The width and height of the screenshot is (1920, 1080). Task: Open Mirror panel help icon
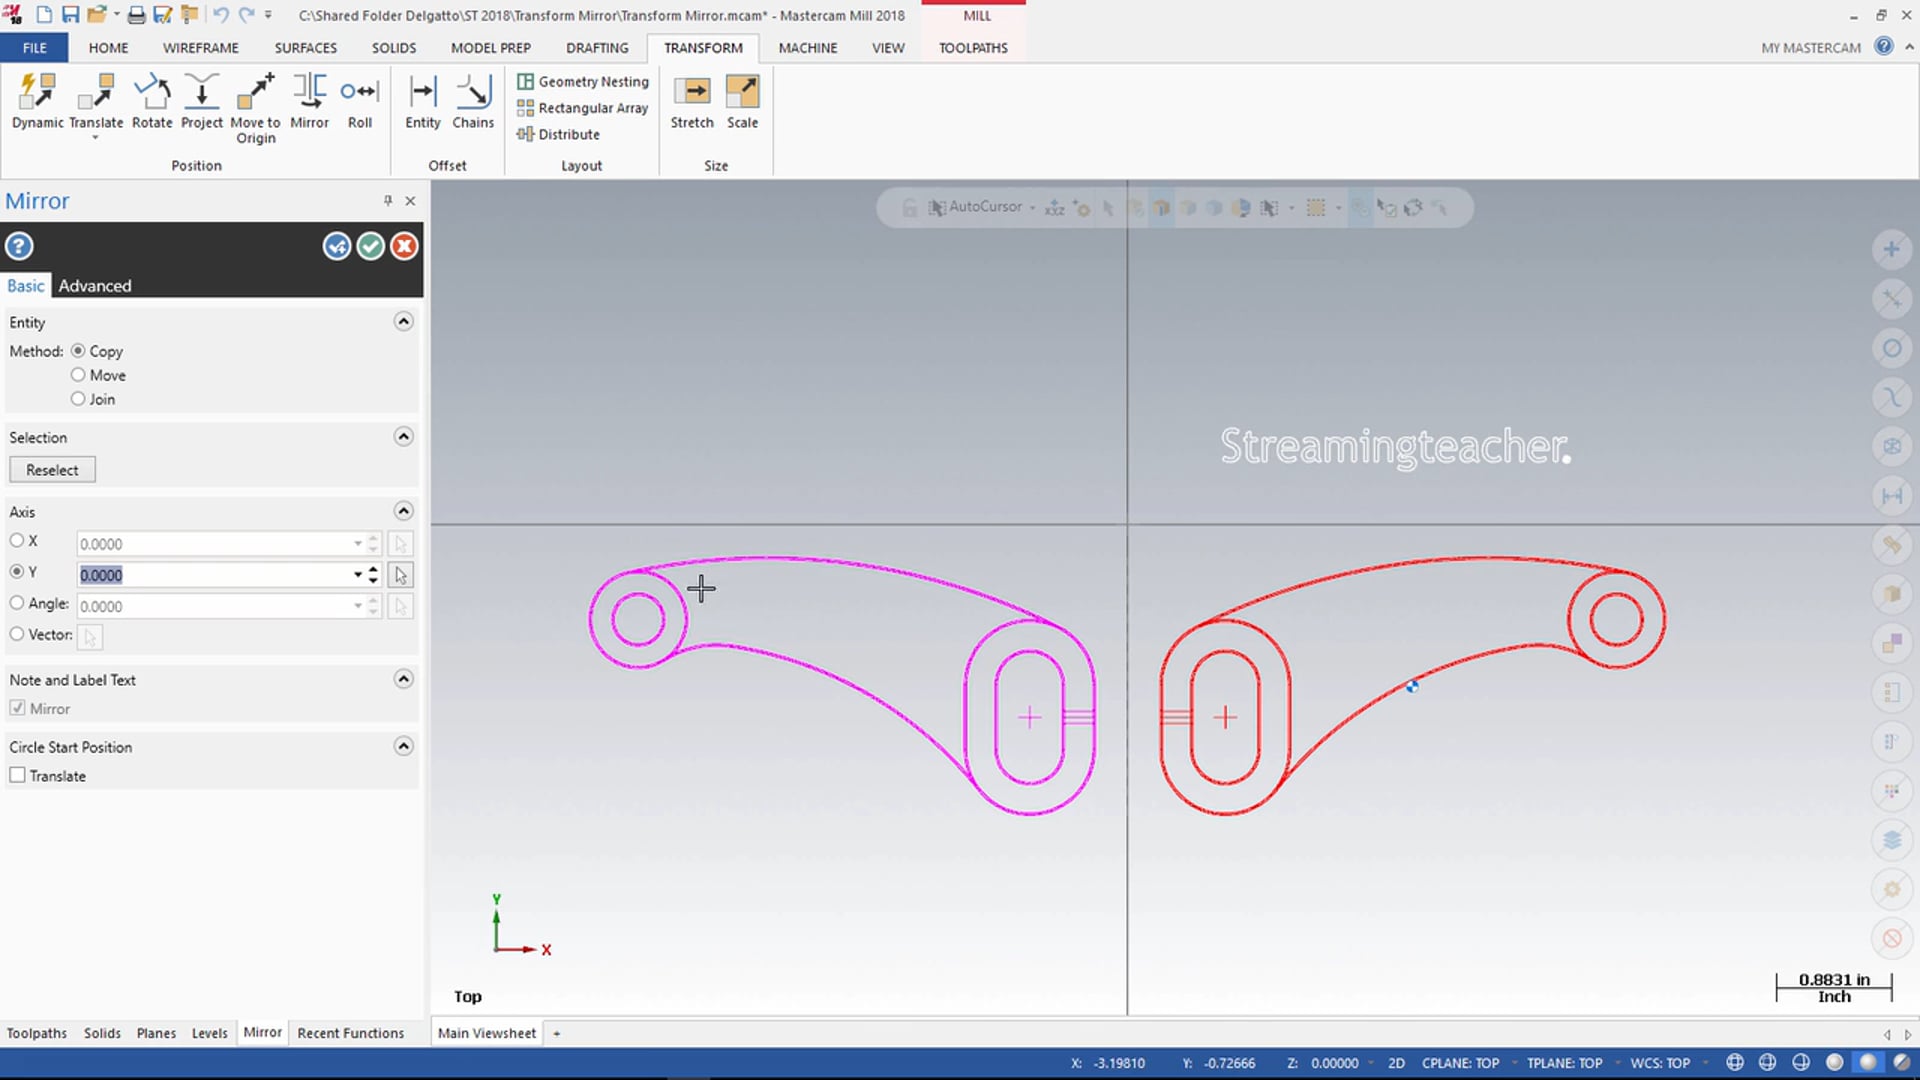pos(19,246)
